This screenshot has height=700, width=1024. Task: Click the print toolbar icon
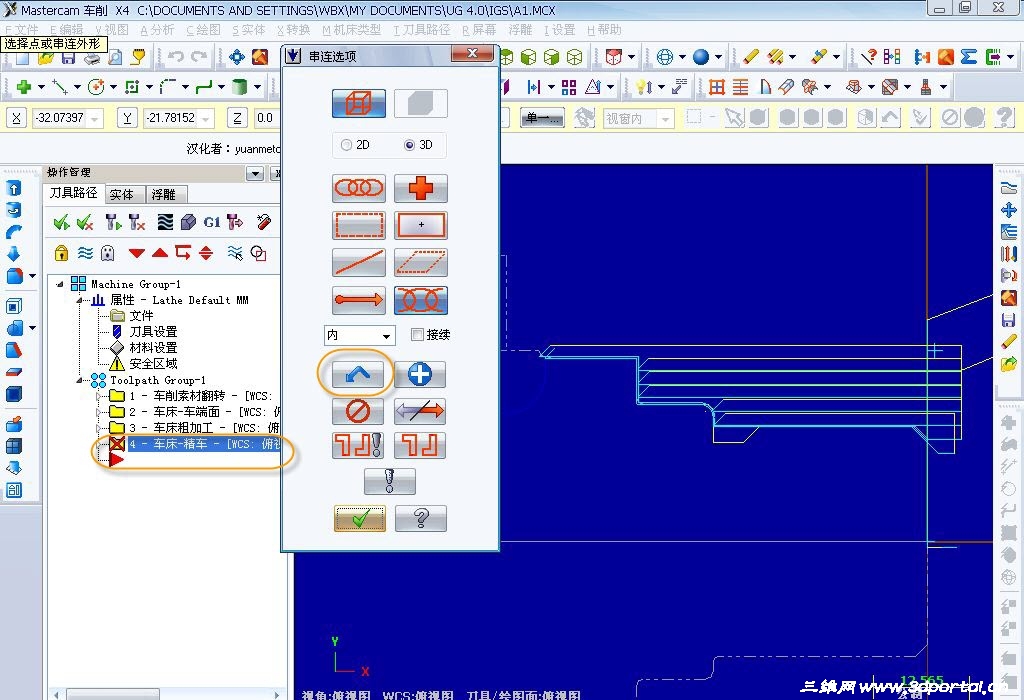point(92,57)
